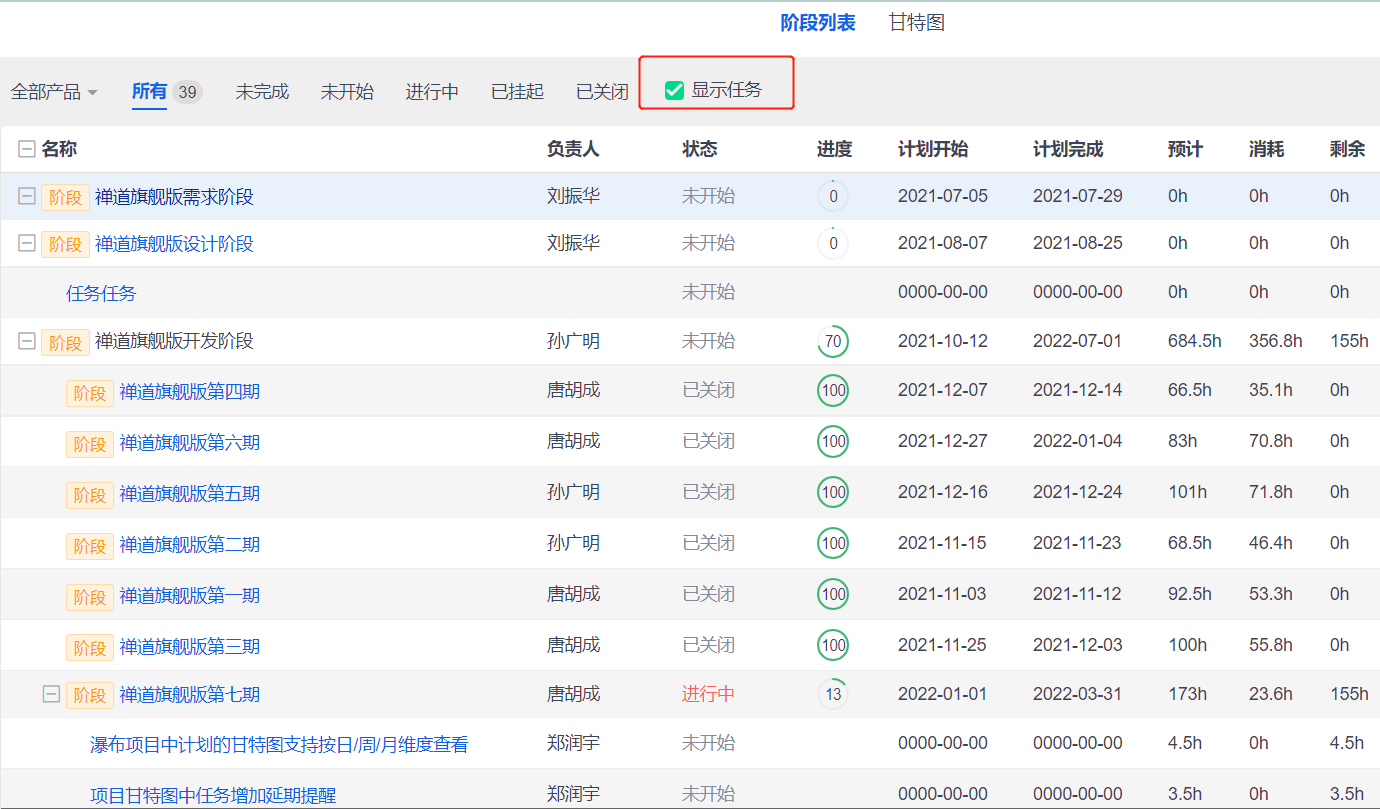Click the 阶段 tag icon on 禅道旗舰版第一期
Image resolution: width=1380 pixels, height=809 pixels.
(90, 597)
